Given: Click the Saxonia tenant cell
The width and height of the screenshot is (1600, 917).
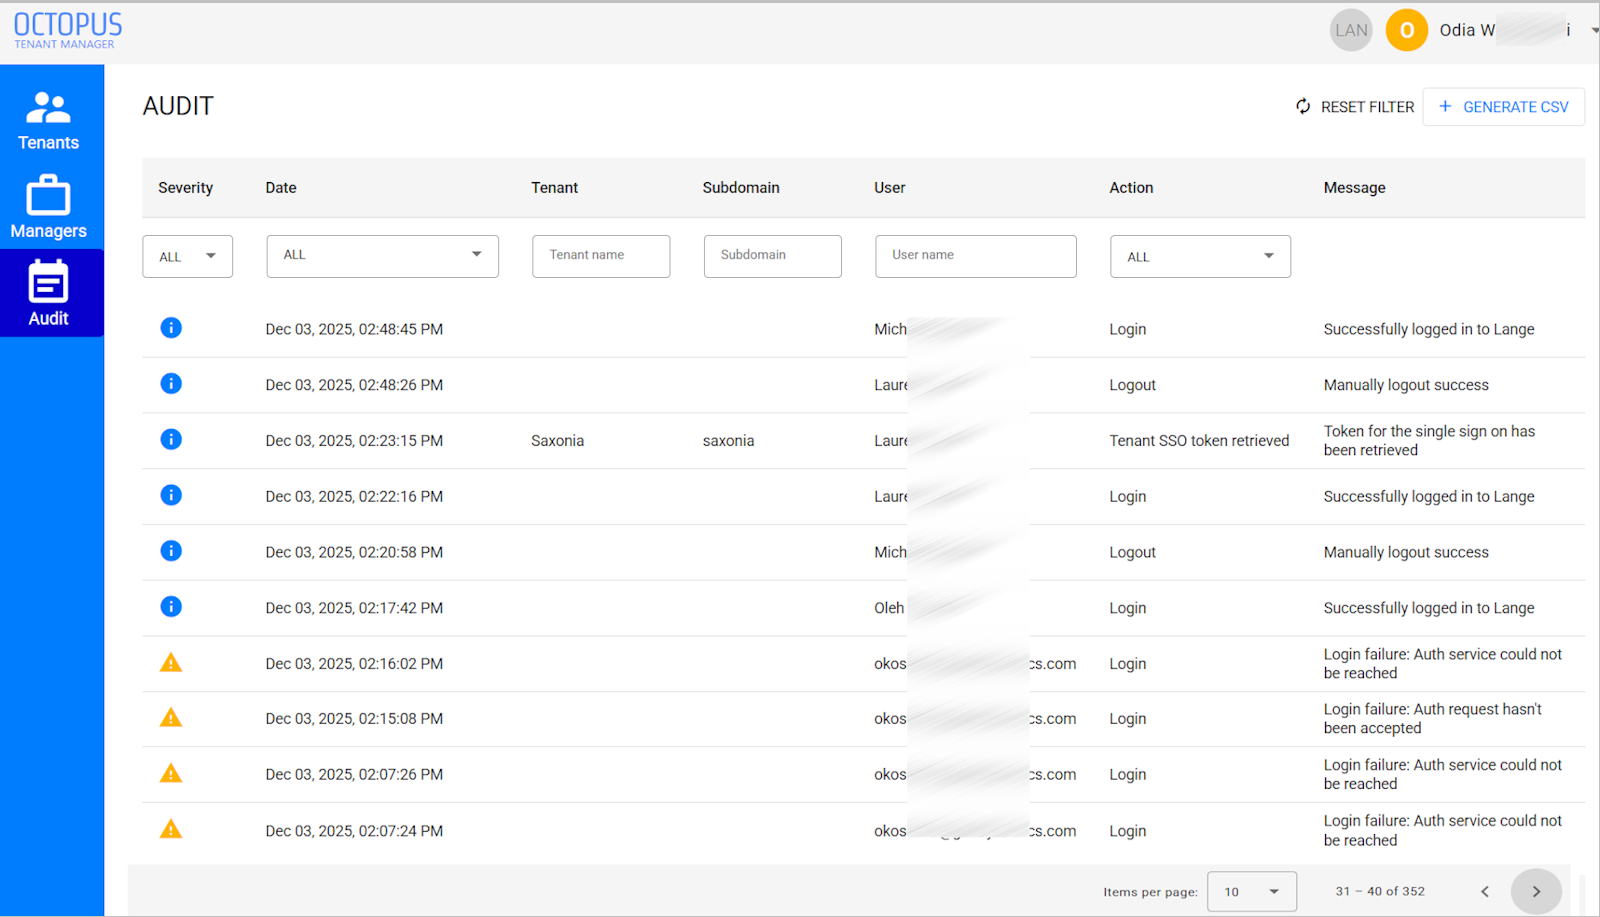Looking at the screenshot, I should [558, 440].
